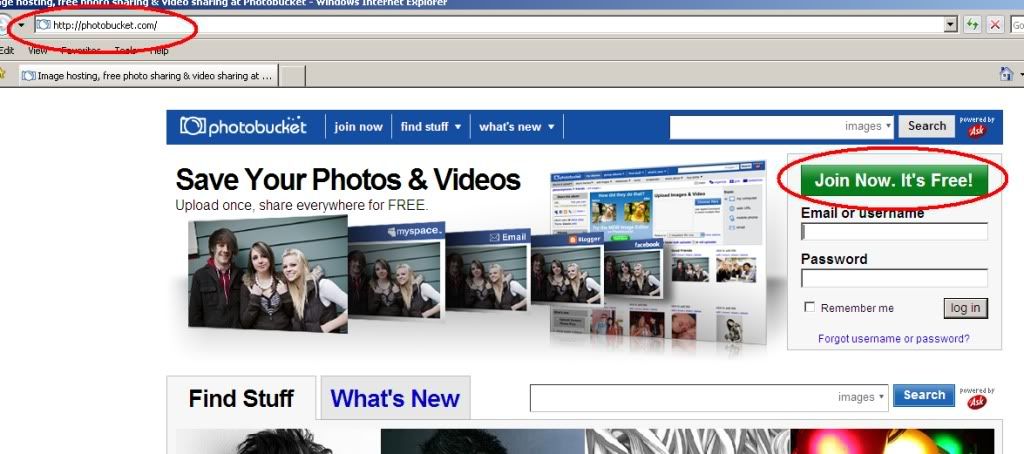Click the green Join Now. It's Free! button
Viewport: 1024px width, 454px height.
point(894,180)
